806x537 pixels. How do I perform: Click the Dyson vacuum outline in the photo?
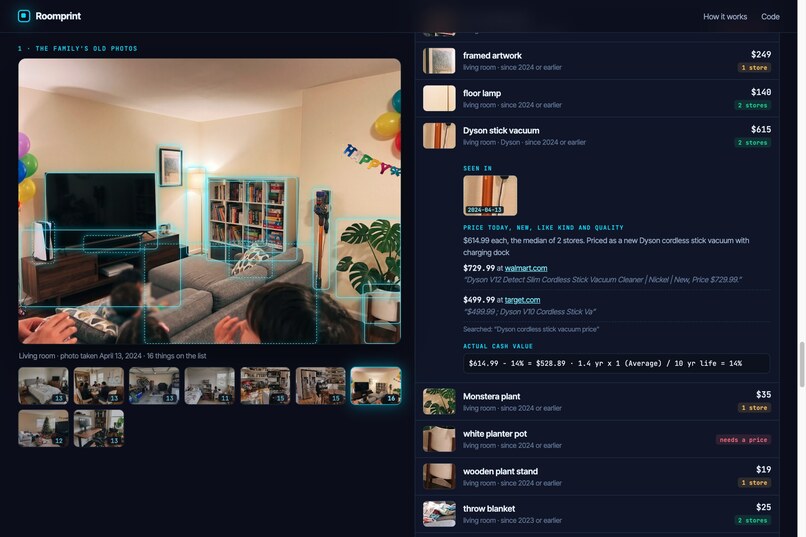coord(322,239)
